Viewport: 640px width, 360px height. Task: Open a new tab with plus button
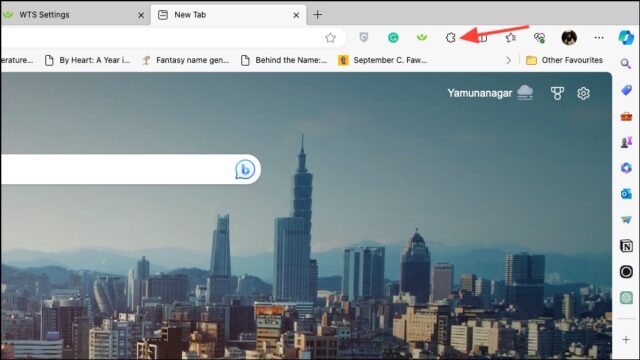coord(318,15)
